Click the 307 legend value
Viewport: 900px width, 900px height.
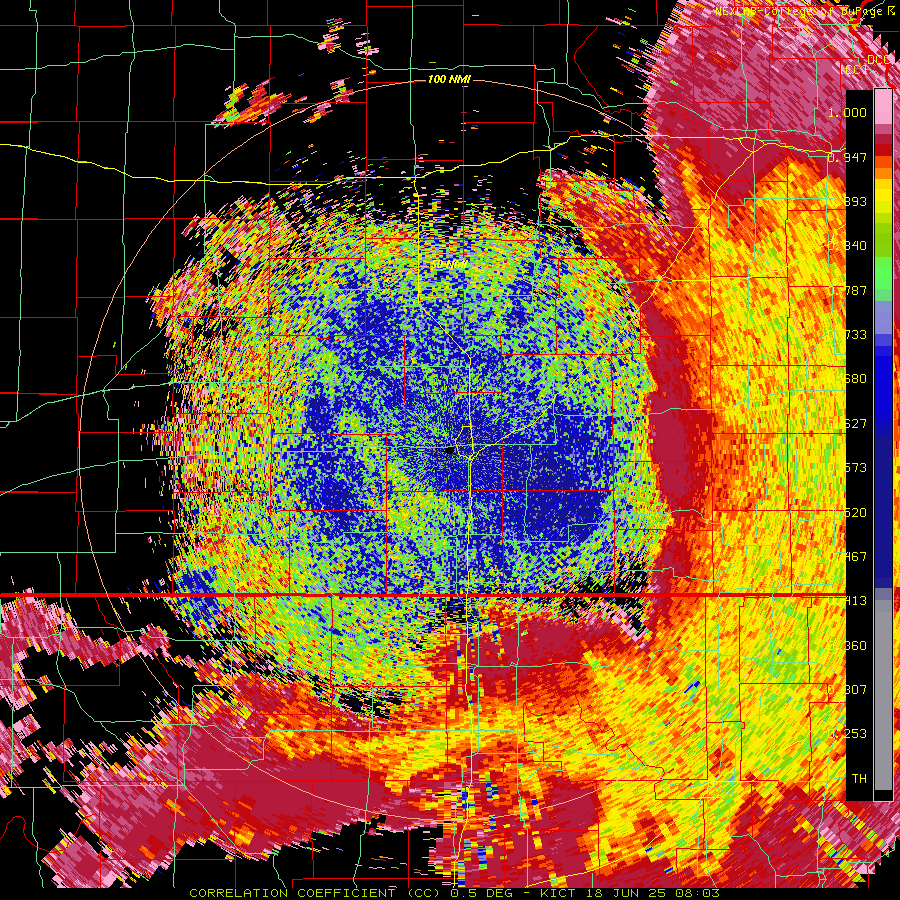click(x=855, y=690)
